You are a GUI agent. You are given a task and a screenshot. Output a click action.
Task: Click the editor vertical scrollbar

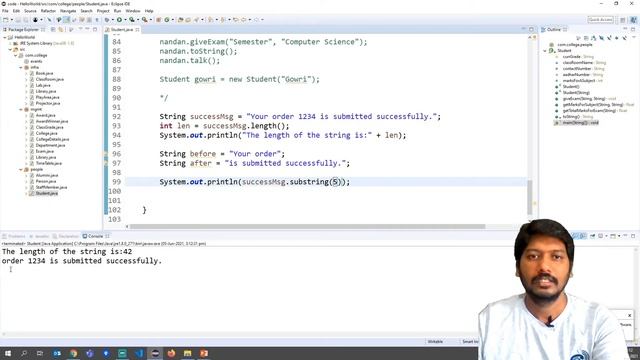point(530,197)
